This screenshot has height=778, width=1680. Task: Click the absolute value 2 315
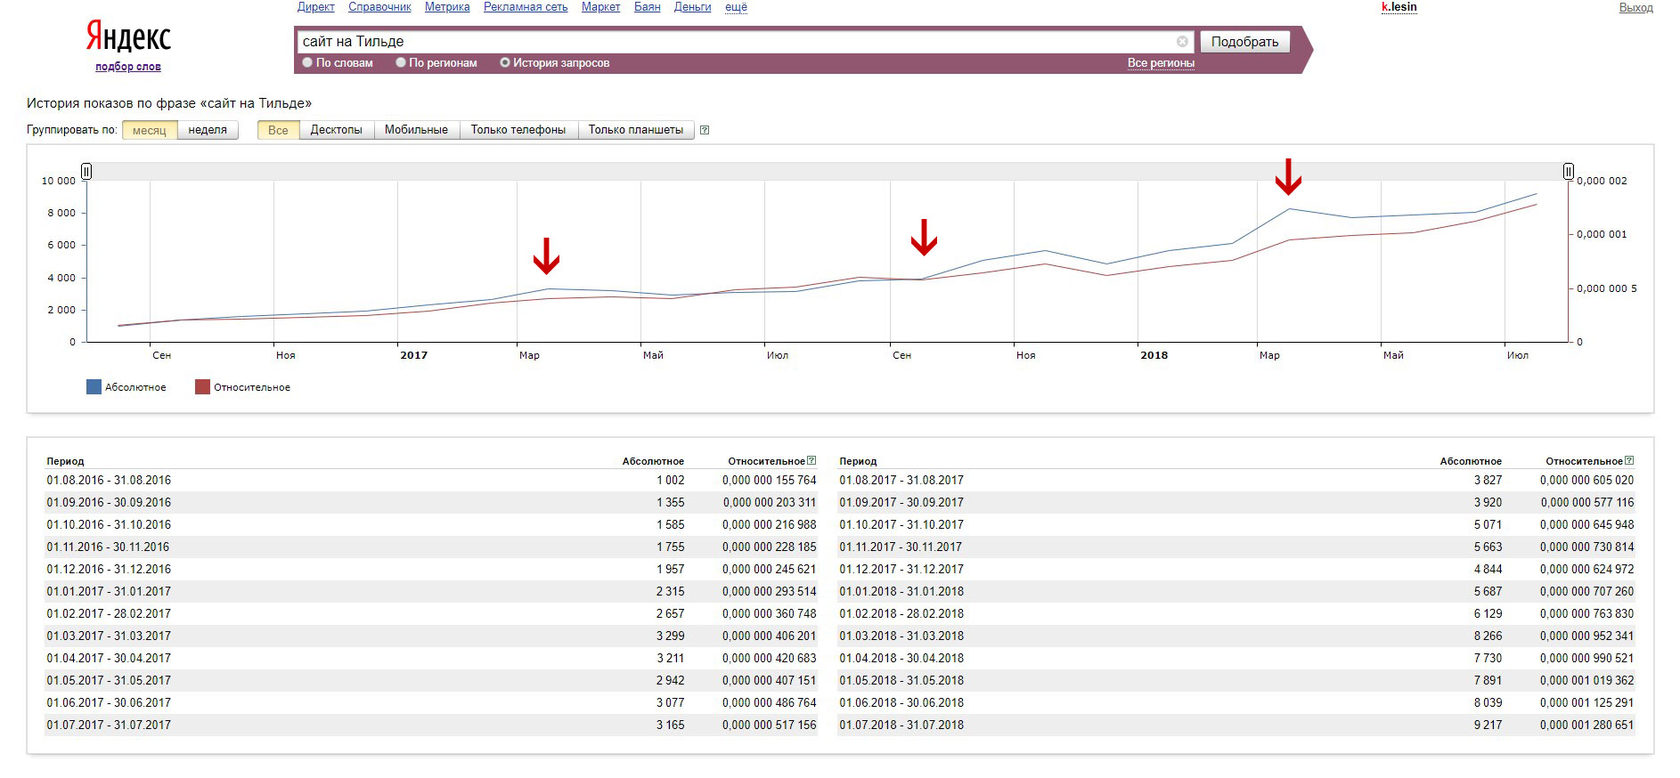coord(671,592)
